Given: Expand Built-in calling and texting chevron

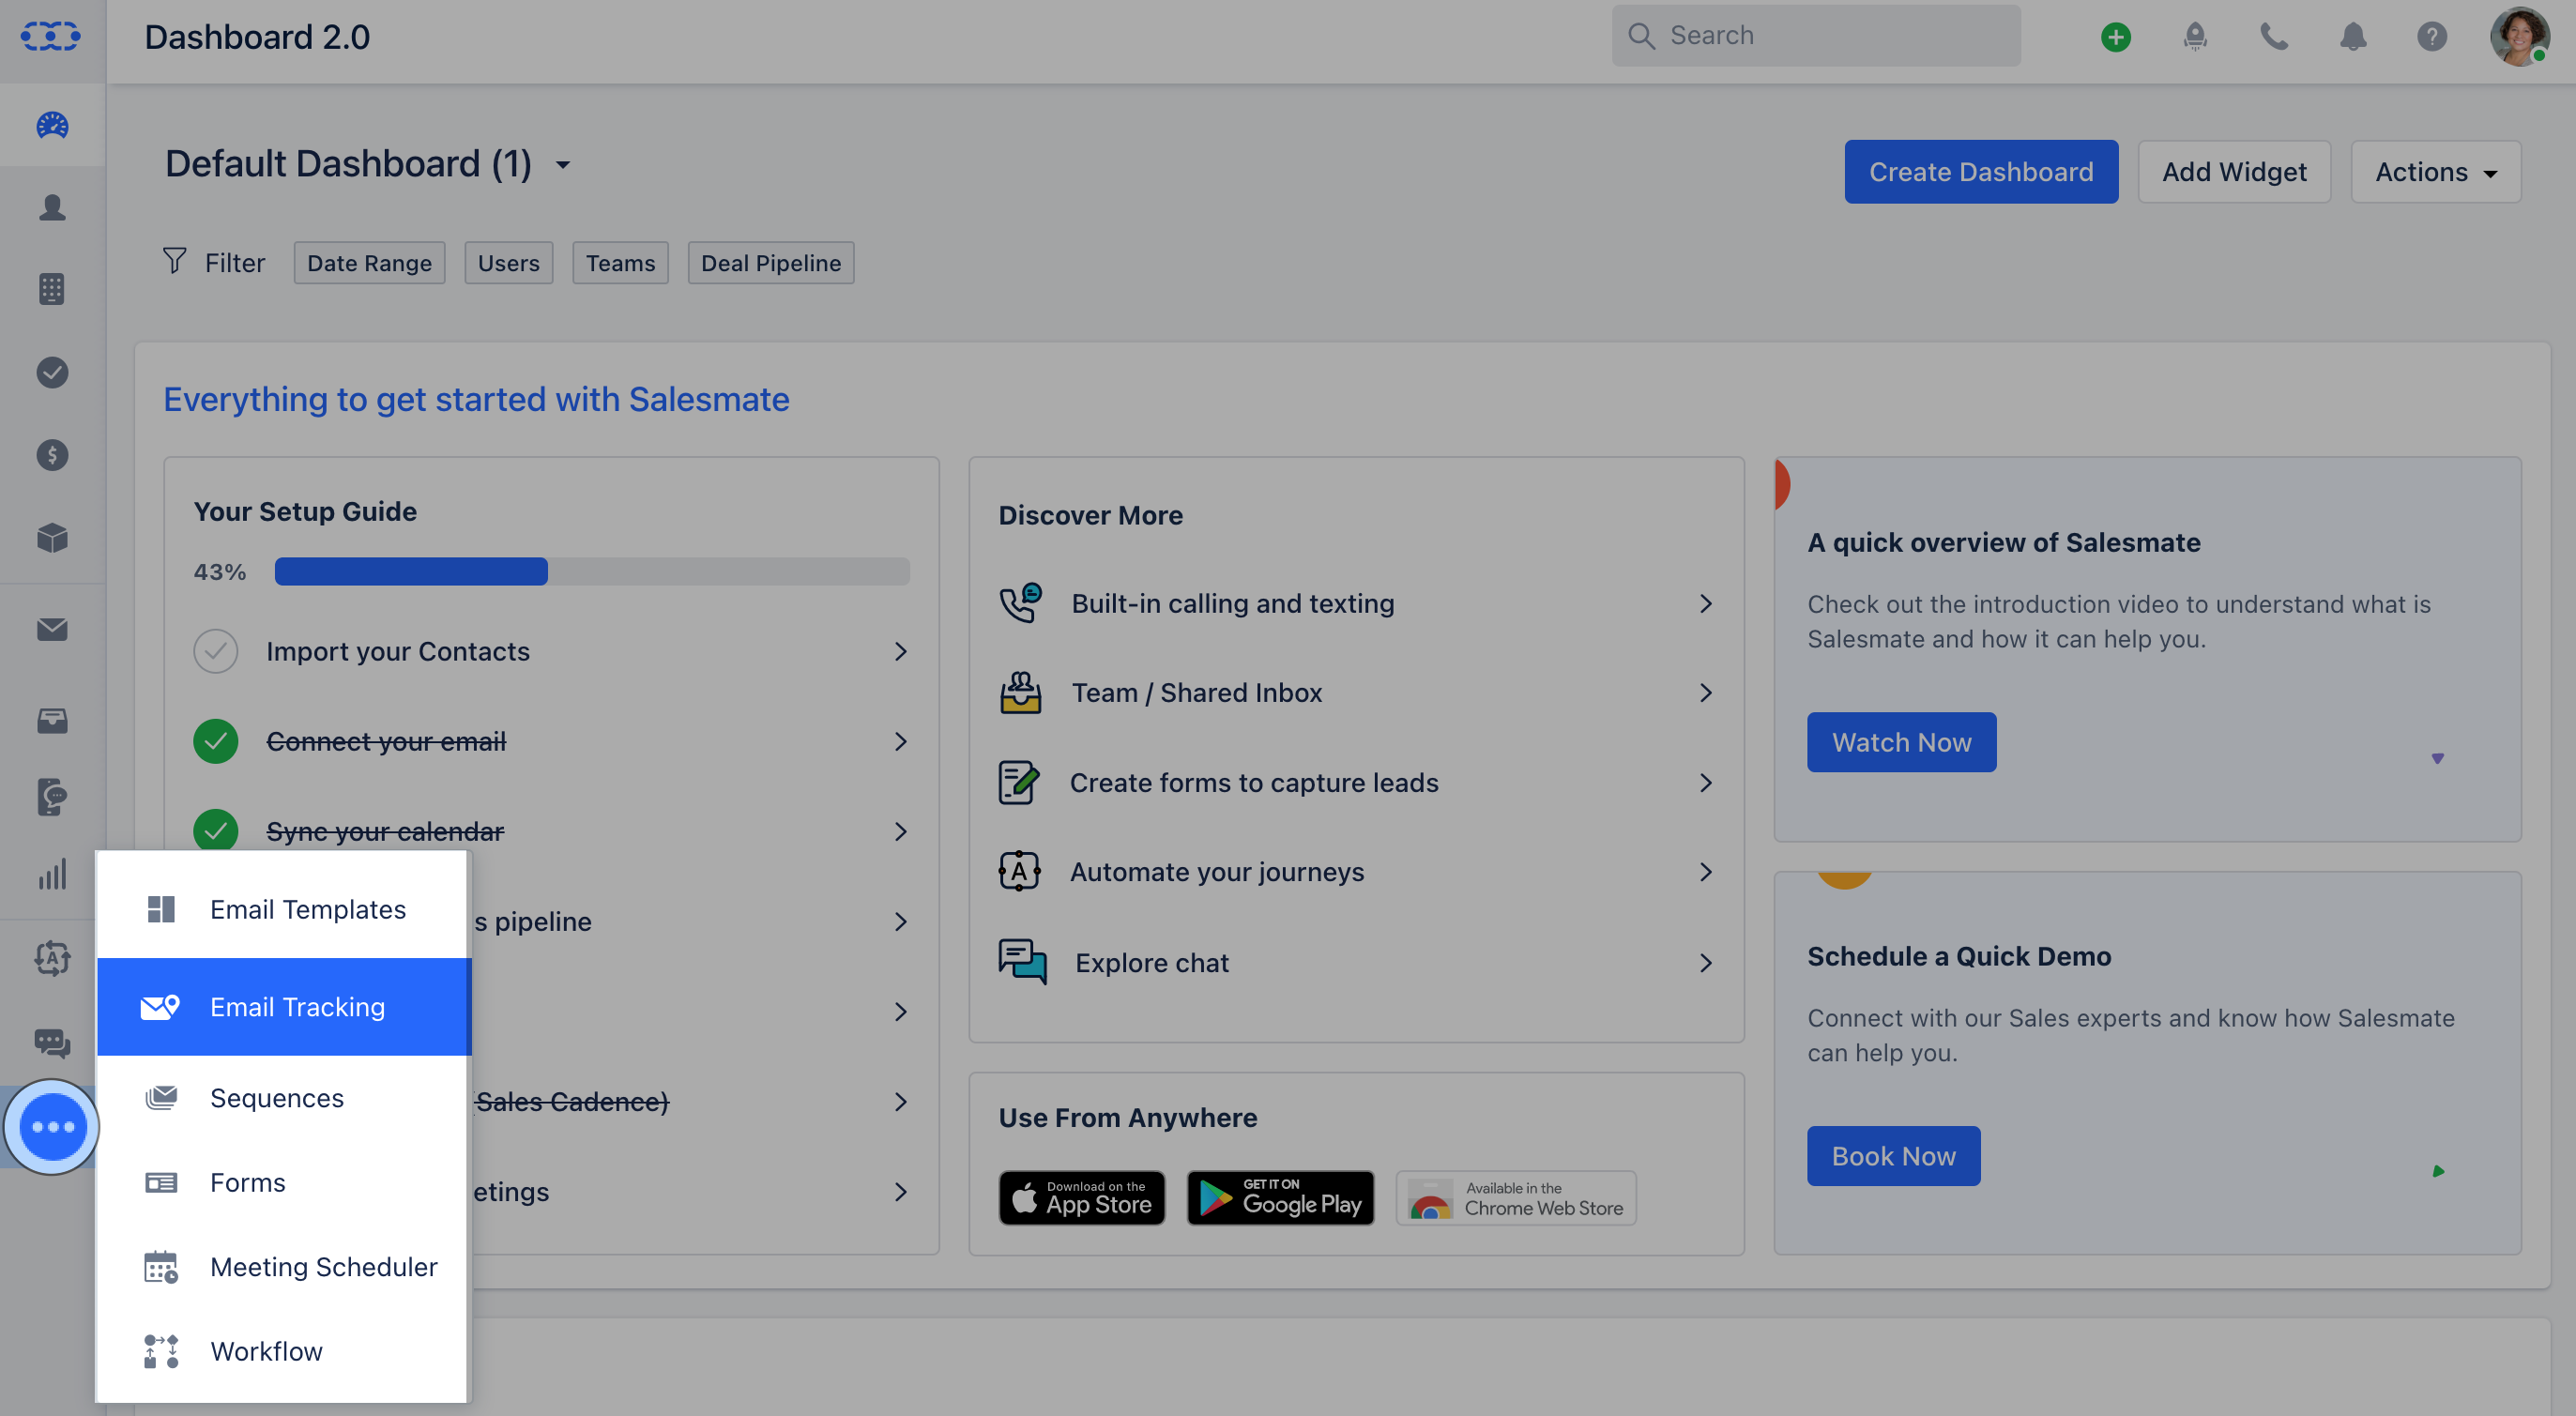Looking at the screenshot, I should click(x=1706, y=603).
